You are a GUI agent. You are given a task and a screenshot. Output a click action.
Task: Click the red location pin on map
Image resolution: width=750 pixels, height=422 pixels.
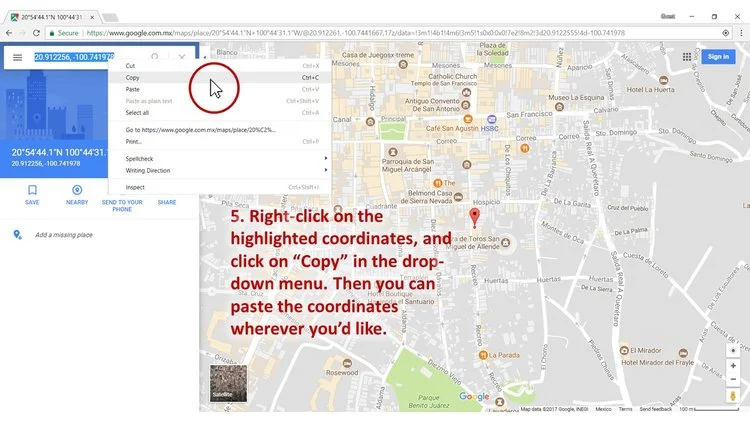pyautogui.click(x=474, y=217)
